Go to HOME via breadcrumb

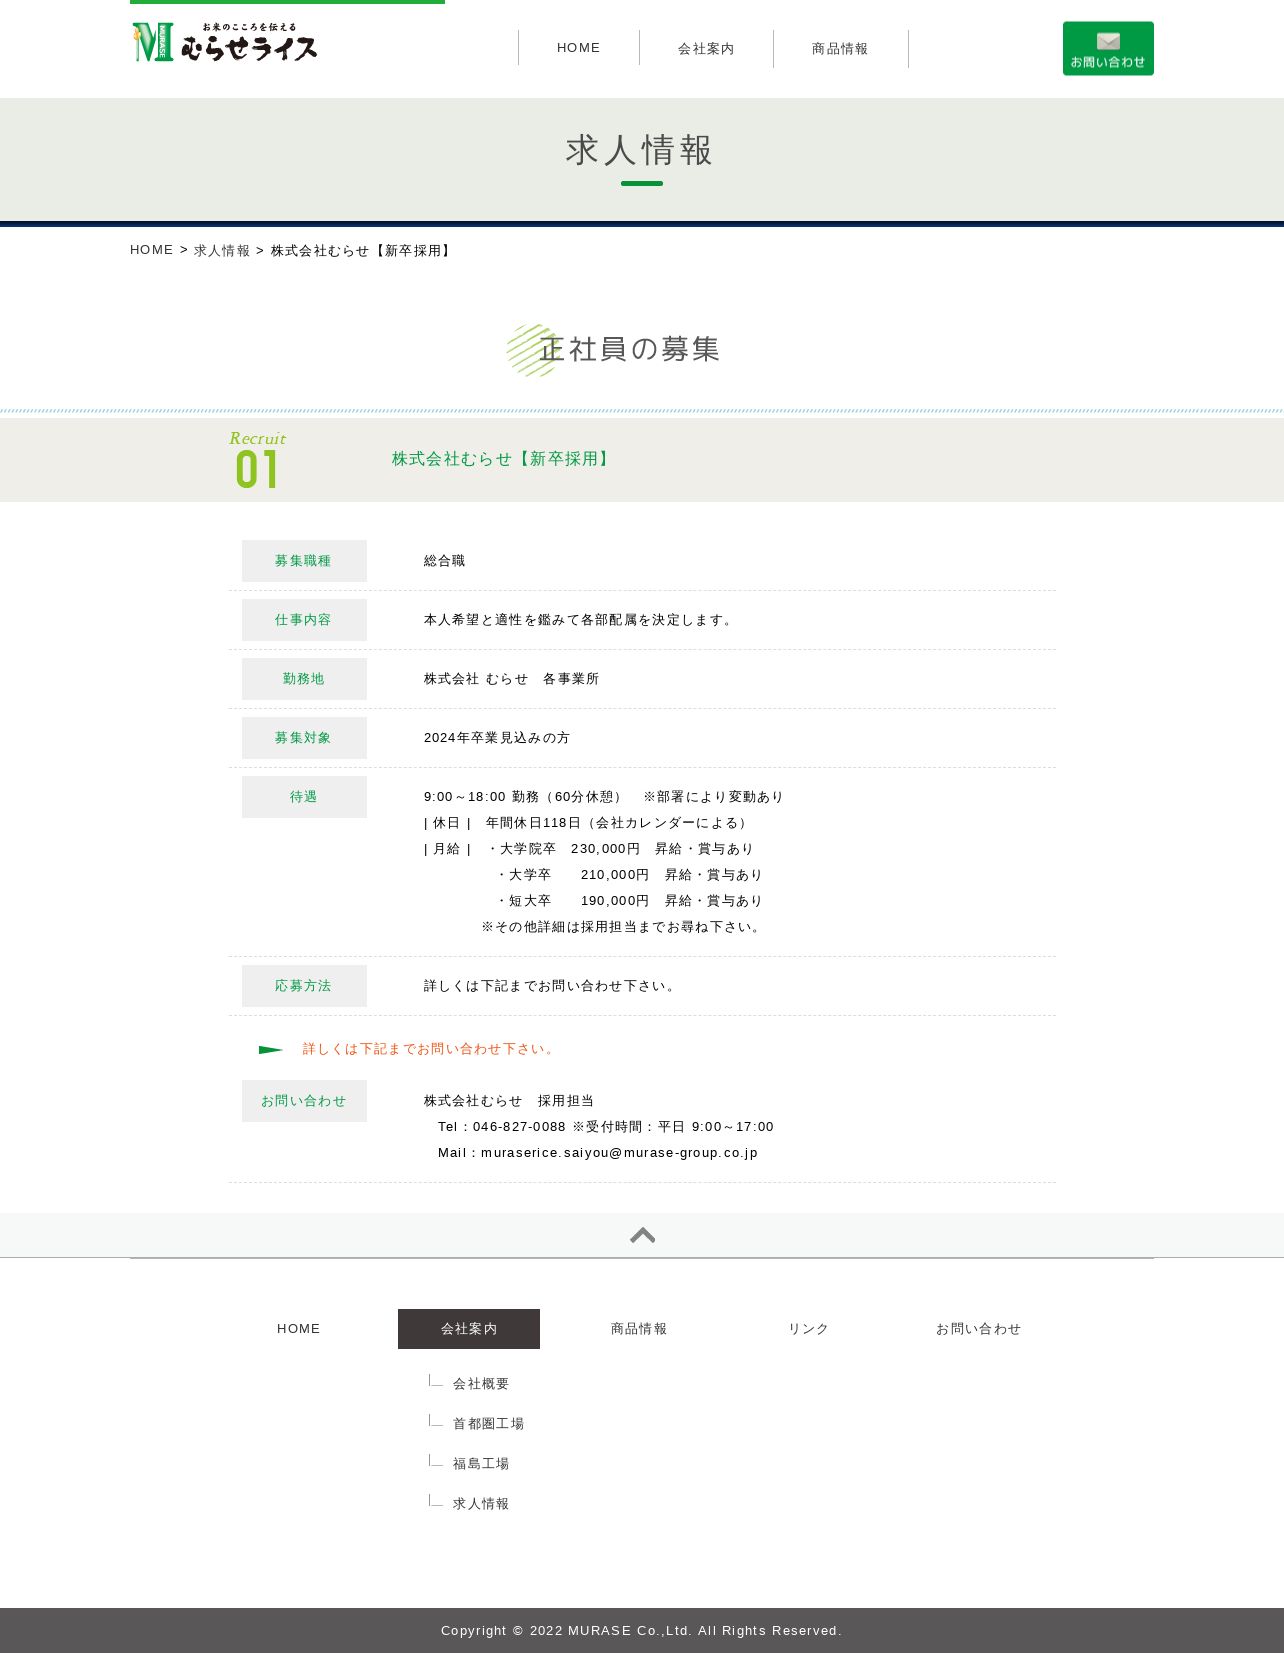152,250
